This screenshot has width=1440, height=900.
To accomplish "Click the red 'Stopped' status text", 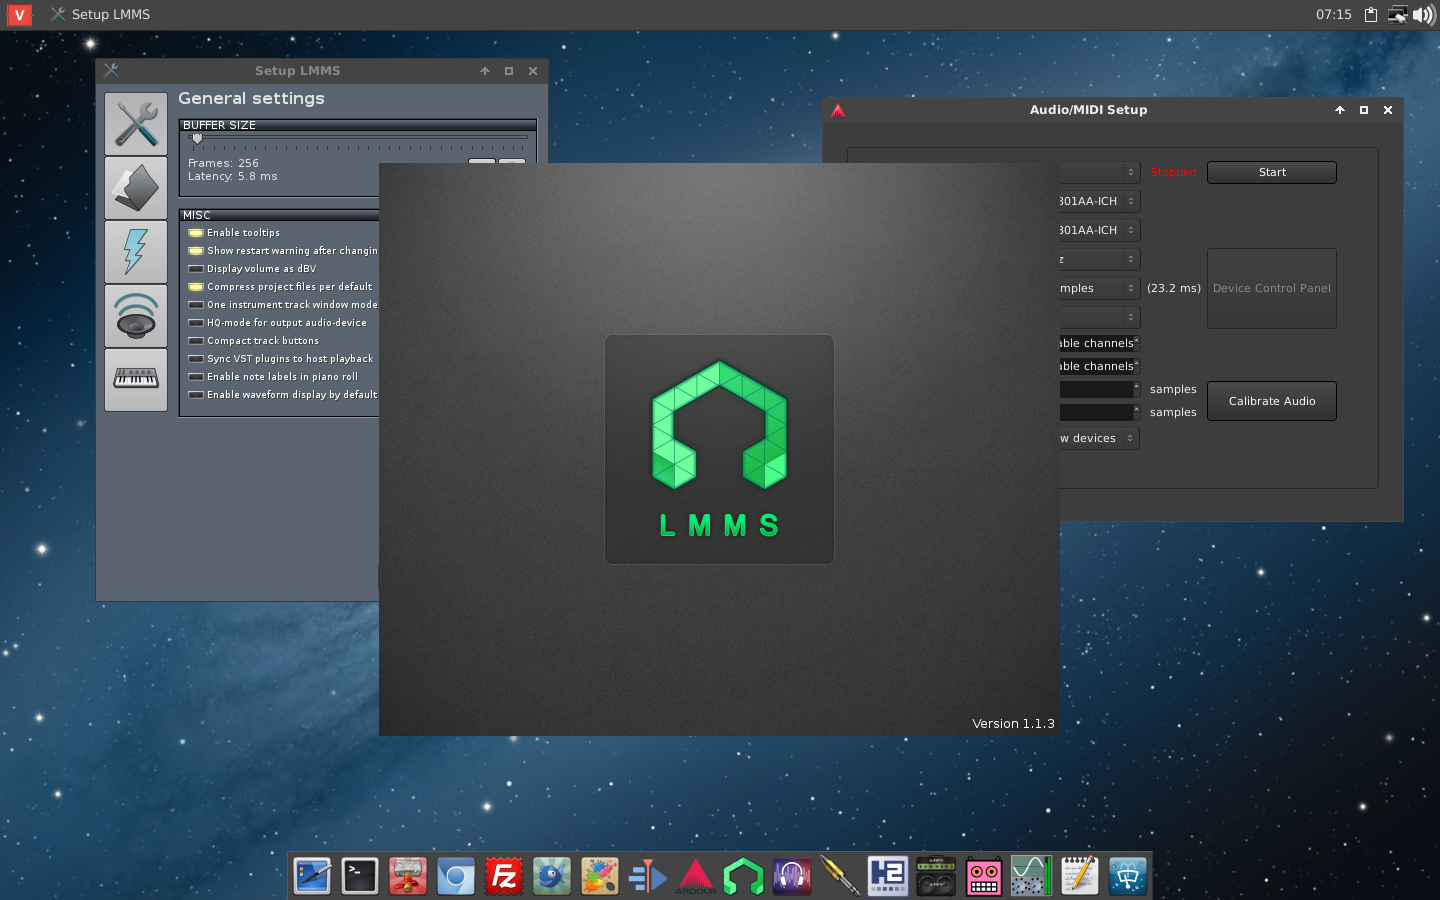I will (1173, 172).
